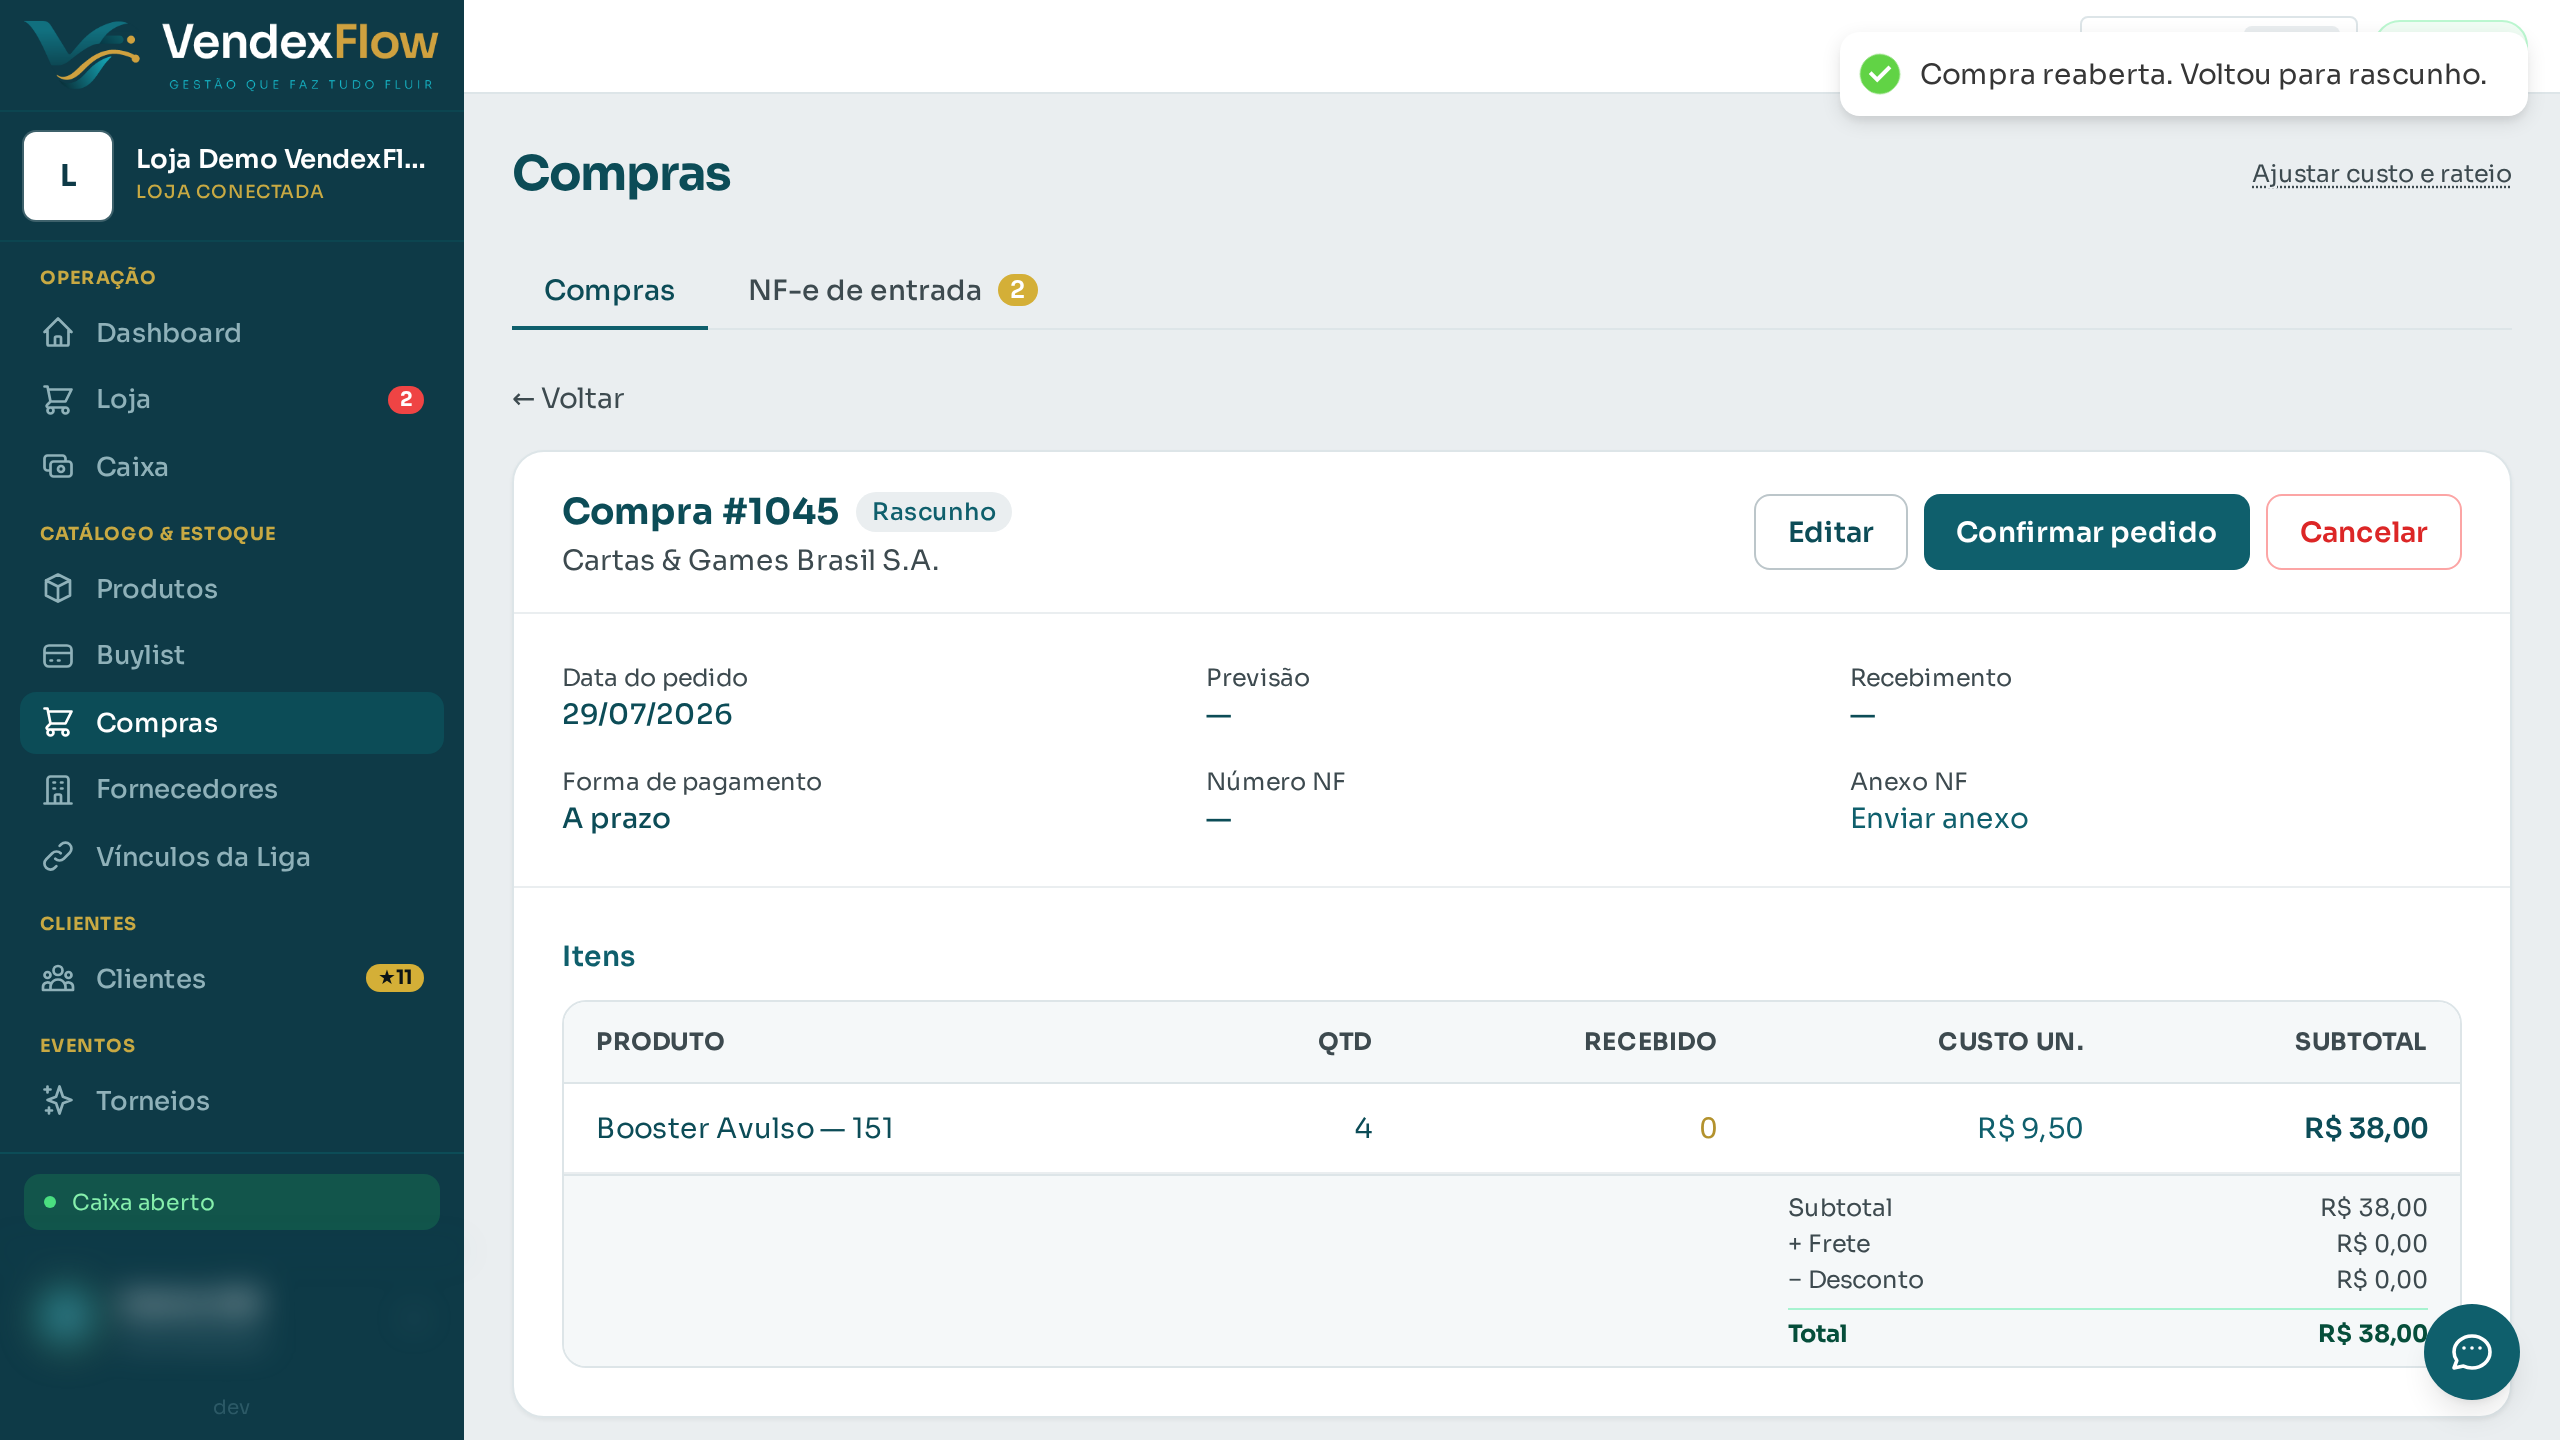Click the QTD column header

tap(1344, 1041)
